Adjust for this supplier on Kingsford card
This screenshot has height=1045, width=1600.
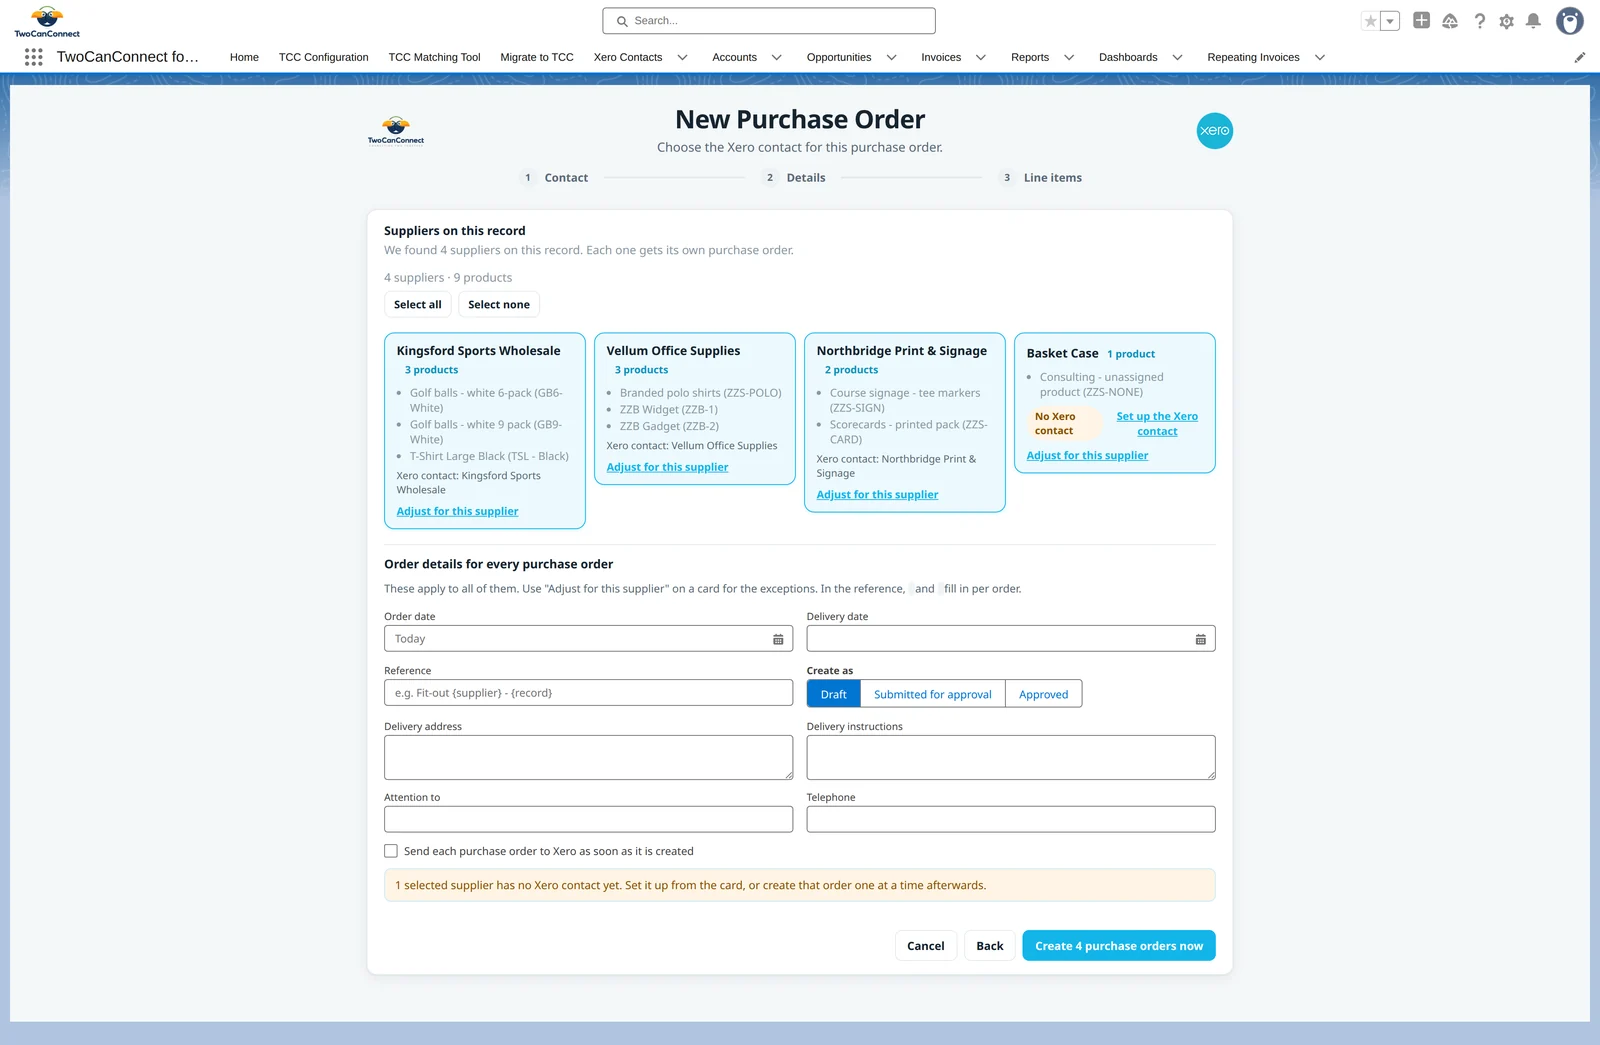(457, 511)
